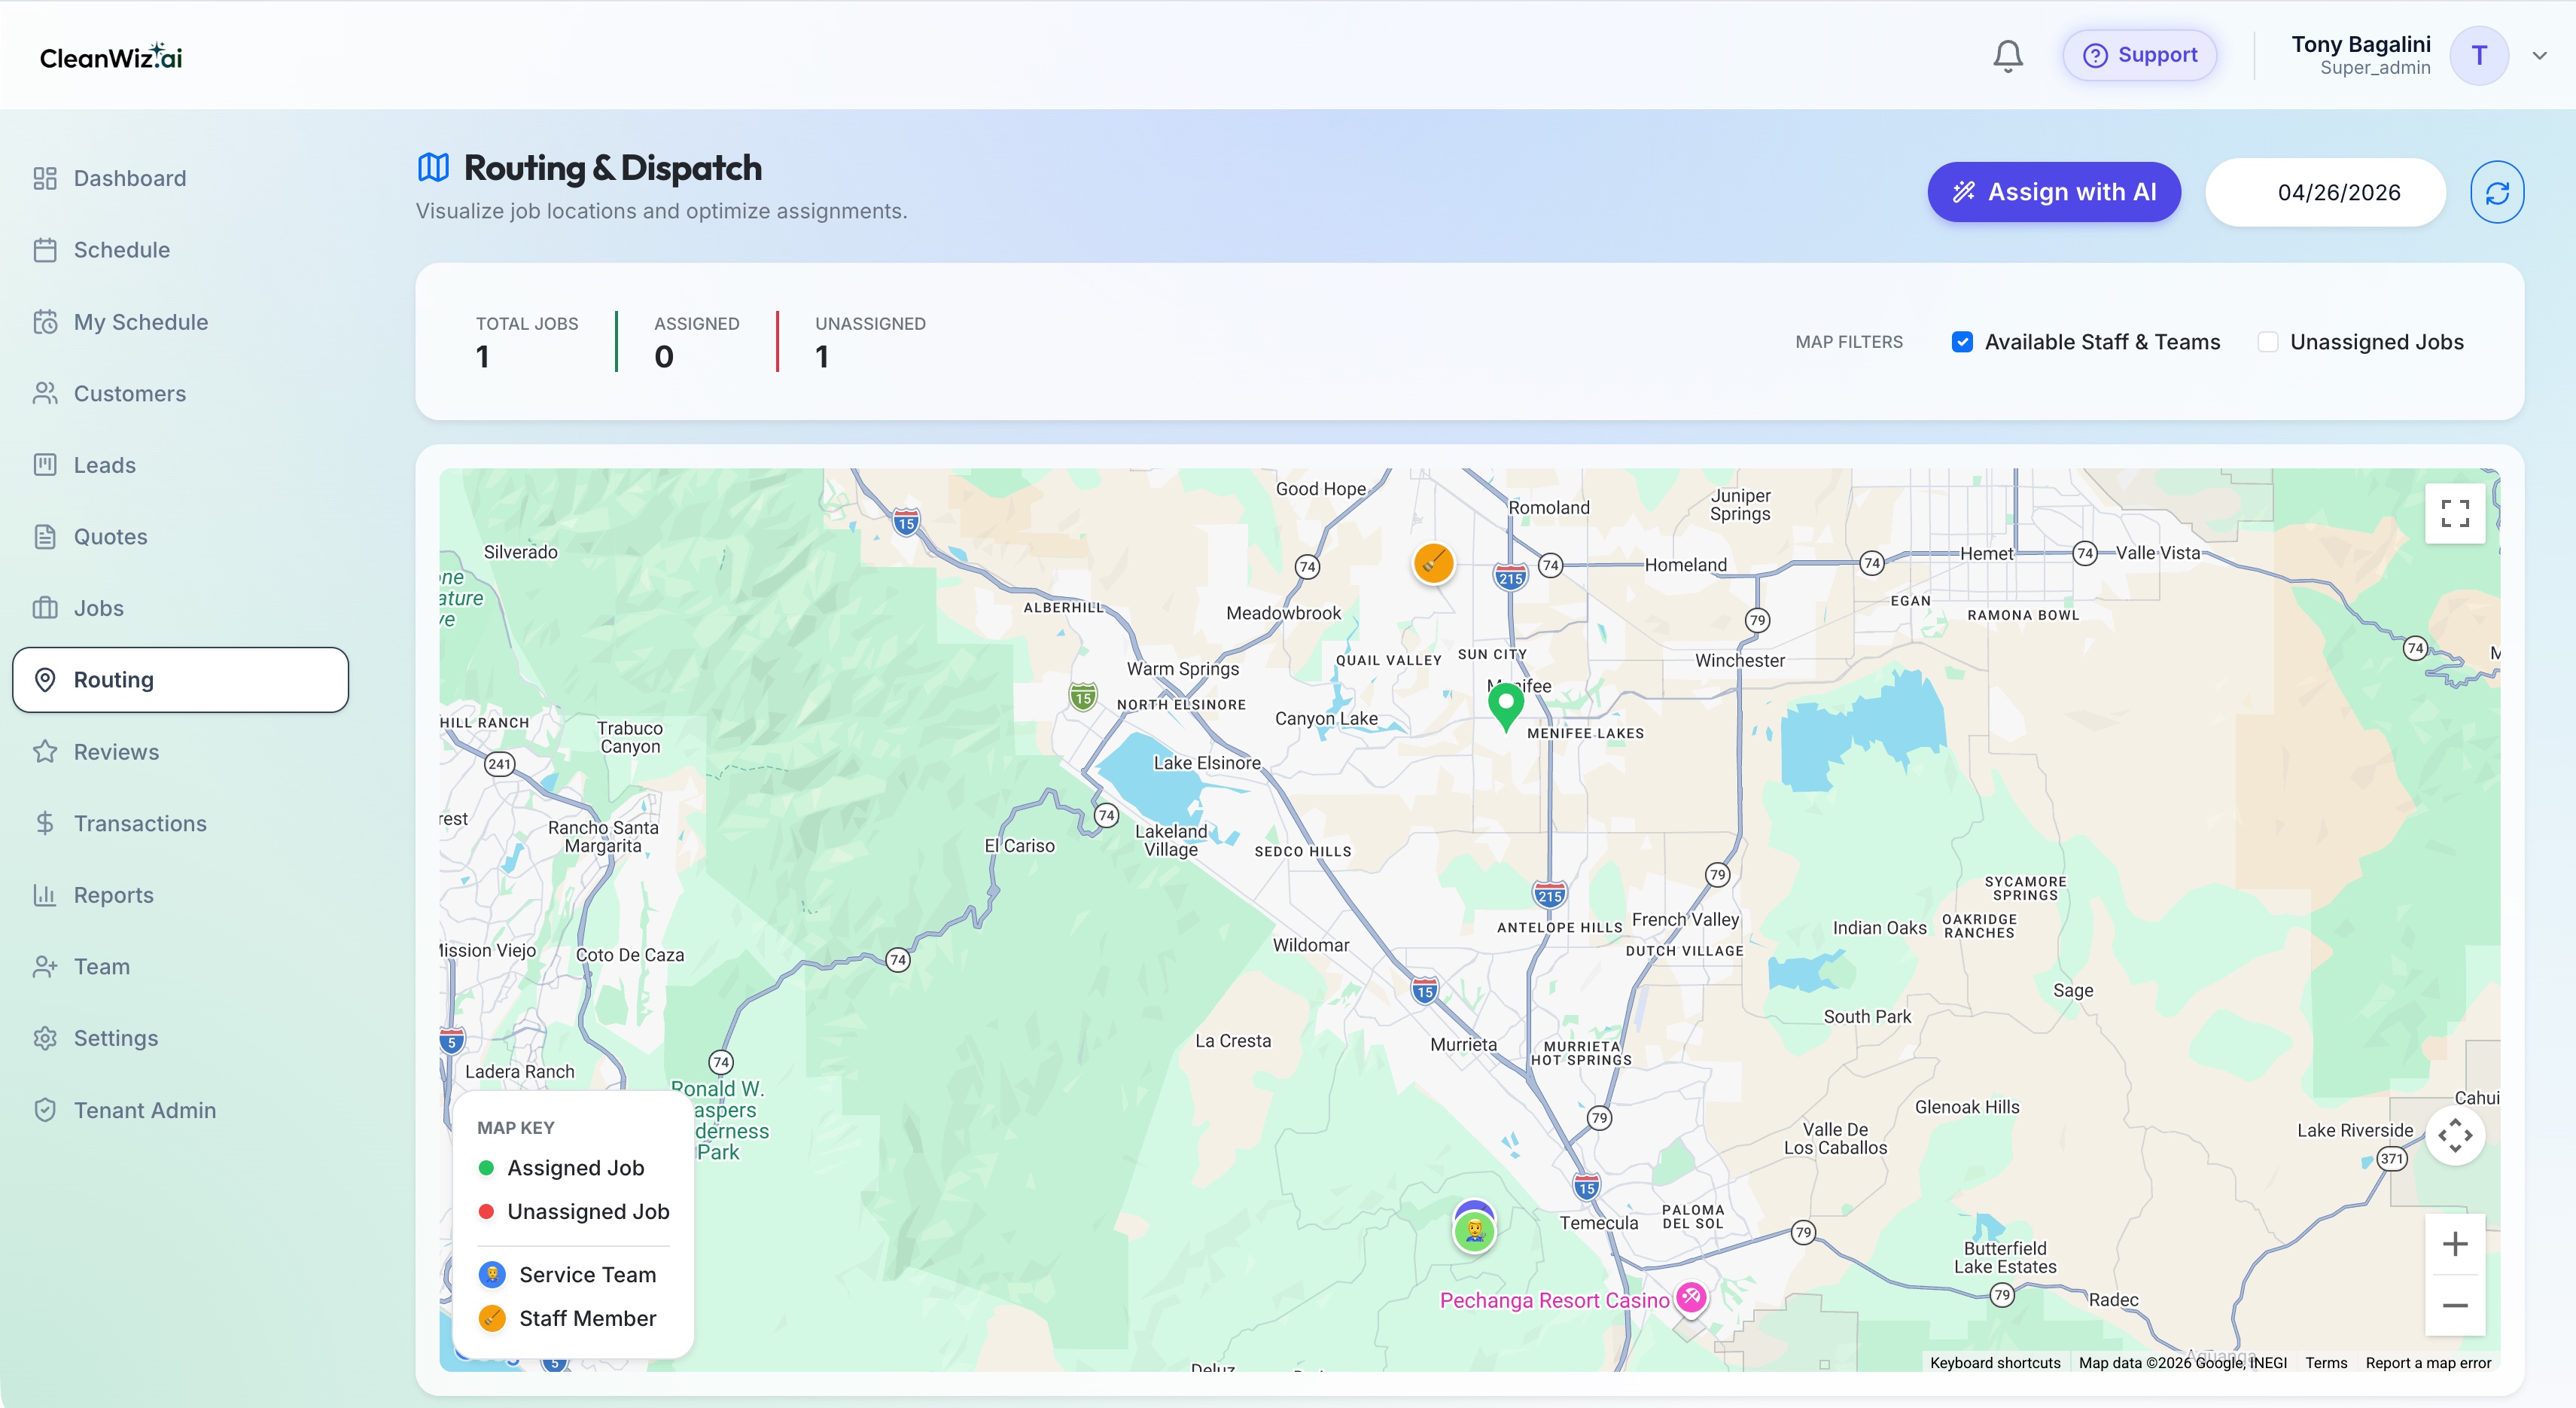The width and height of the screenshot is (2576, 1408).
Task: Click the Assigned count
Action: point(664,357)
